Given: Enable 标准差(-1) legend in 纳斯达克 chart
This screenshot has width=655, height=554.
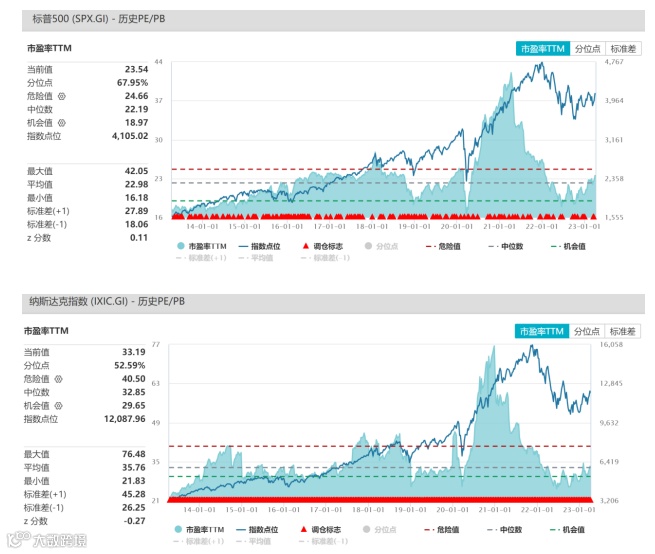Looking at the screenshot, I should [323, 541].
